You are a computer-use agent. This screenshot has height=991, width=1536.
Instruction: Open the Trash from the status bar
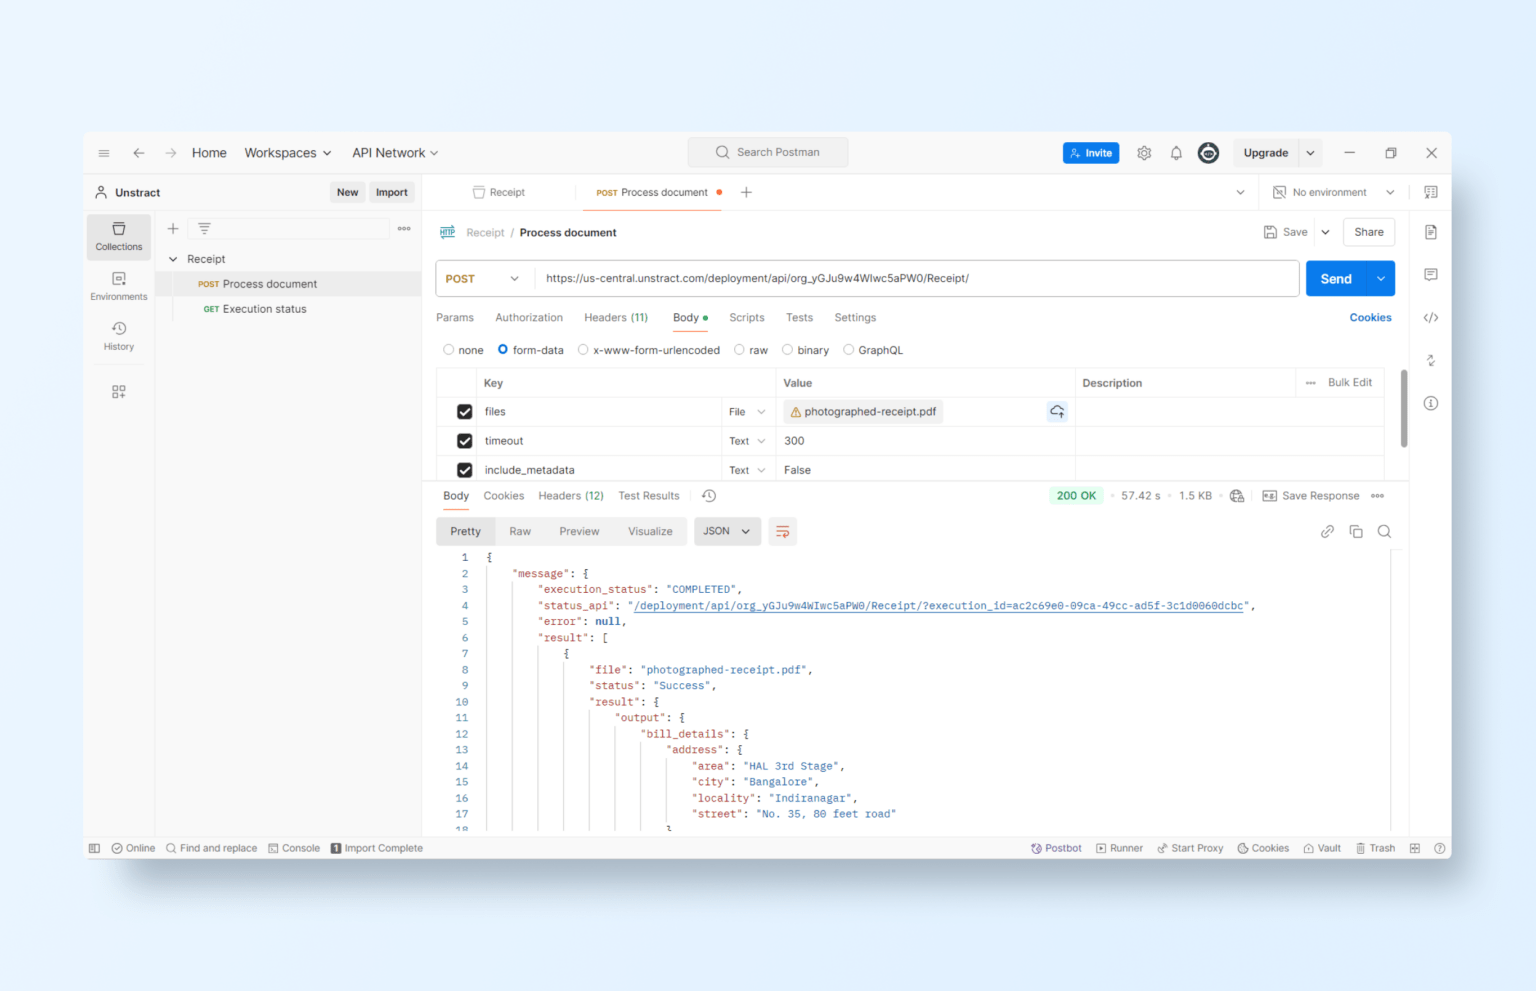[1376, 847]
